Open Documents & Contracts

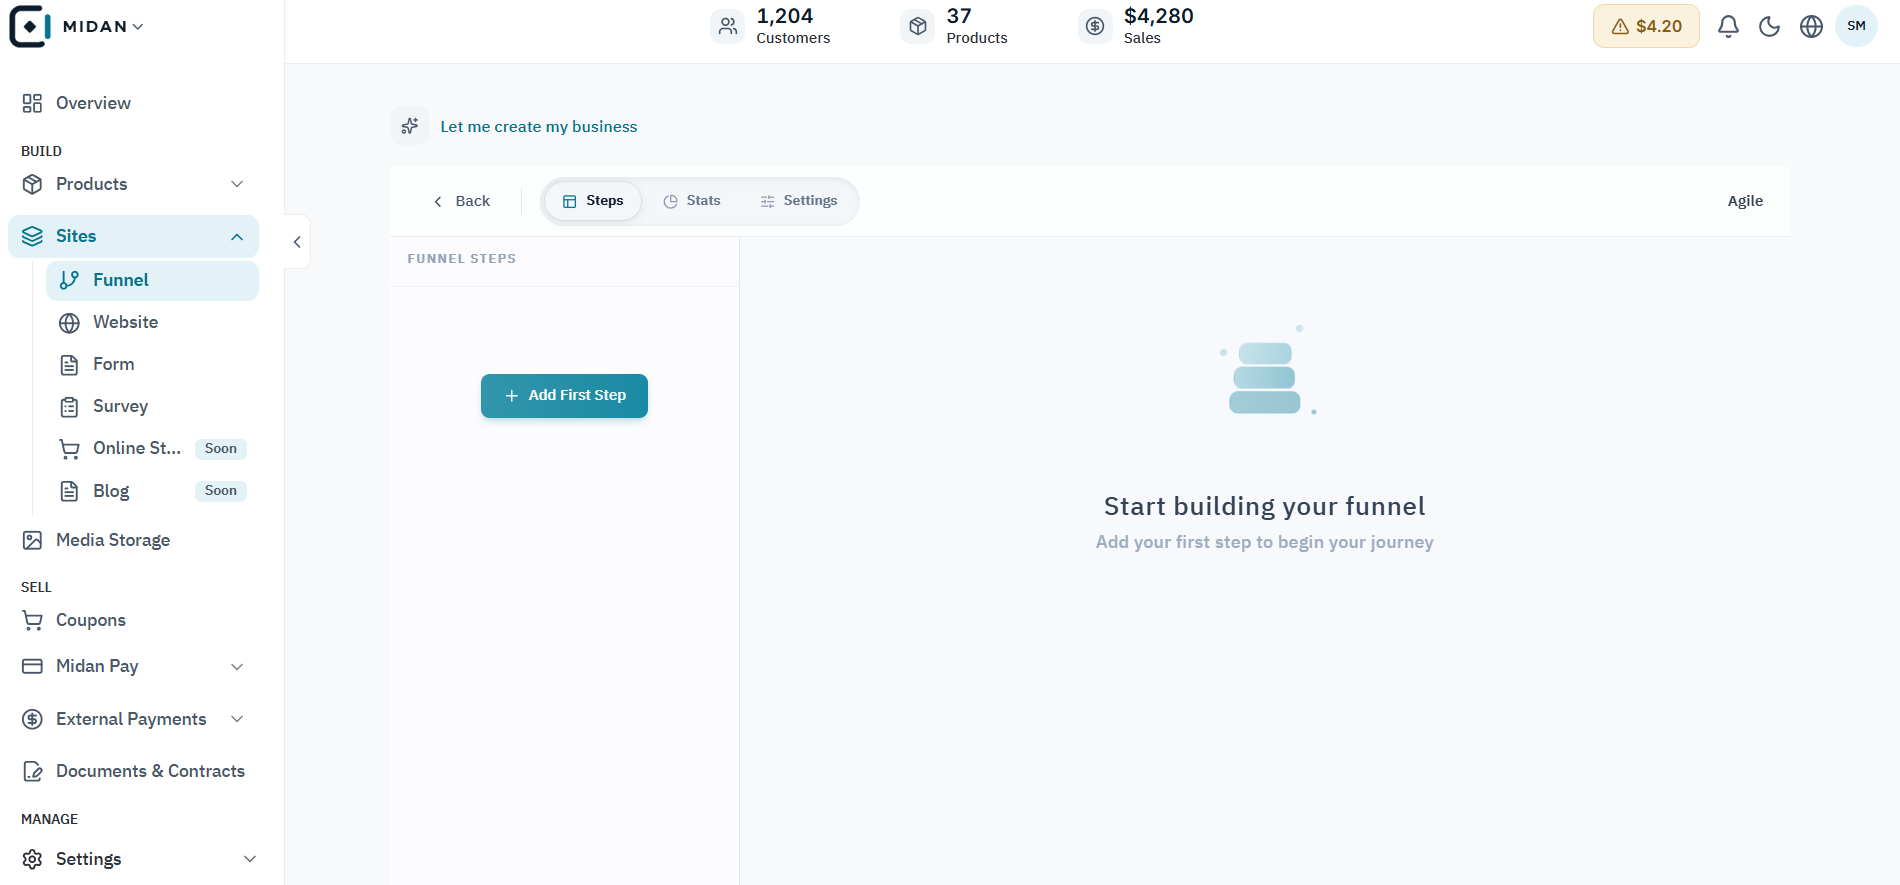(x=133, y=771)
